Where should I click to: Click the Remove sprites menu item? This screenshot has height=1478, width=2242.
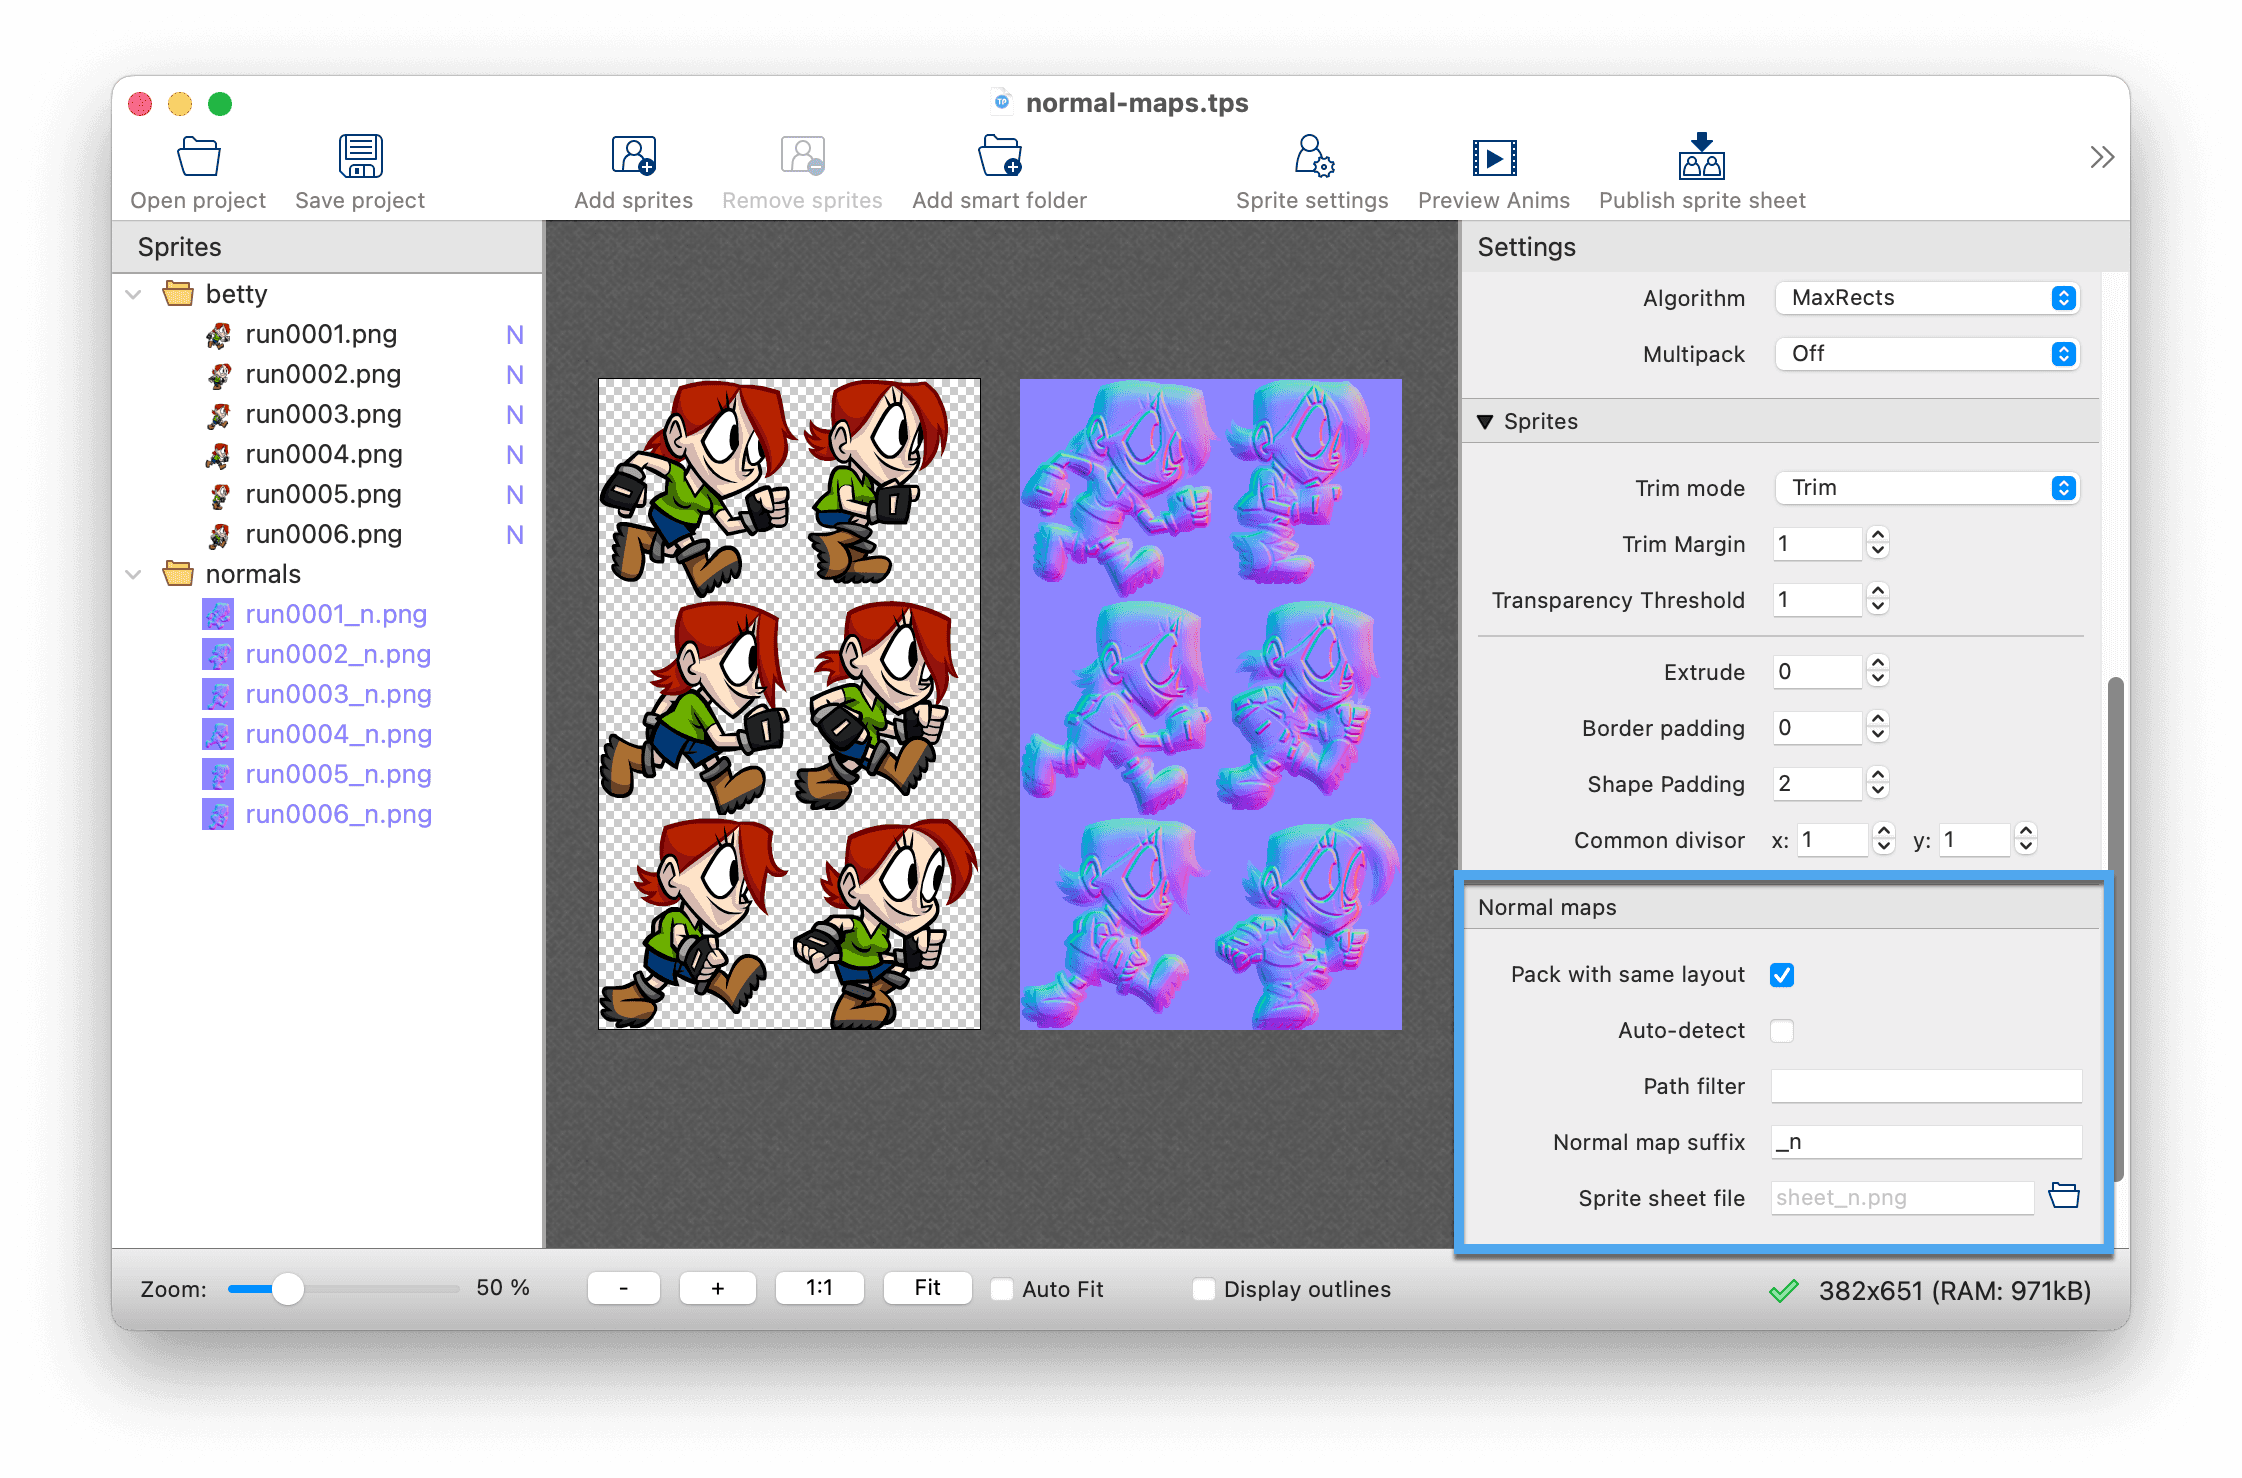click(x=800, y=168)
